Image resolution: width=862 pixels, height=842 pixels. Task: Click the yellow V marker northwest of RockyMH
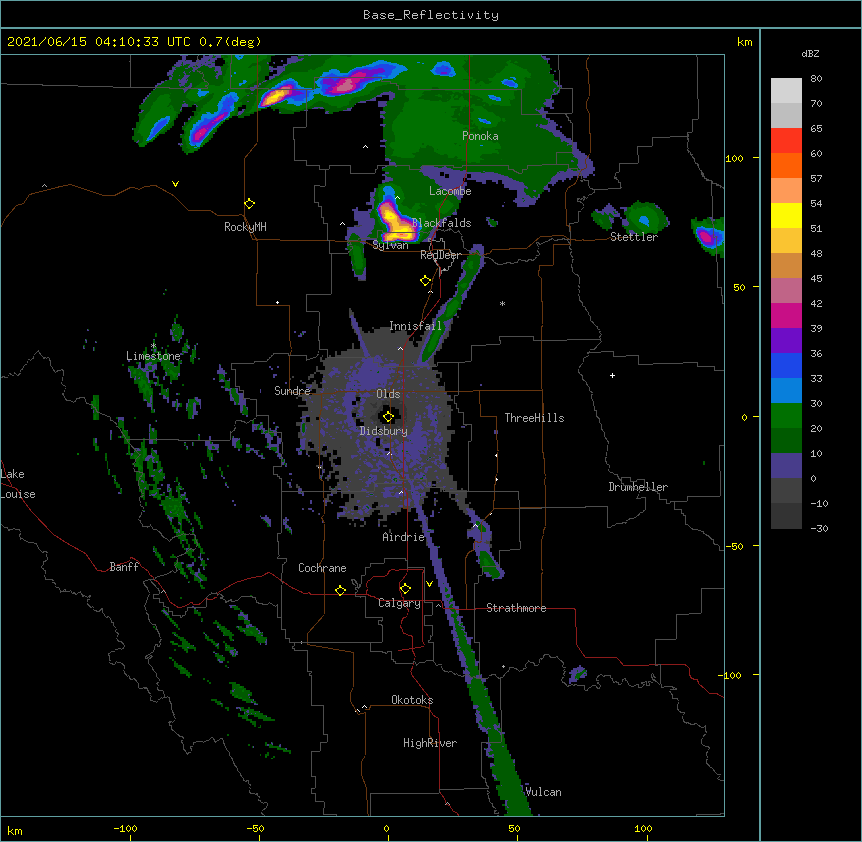175,184
